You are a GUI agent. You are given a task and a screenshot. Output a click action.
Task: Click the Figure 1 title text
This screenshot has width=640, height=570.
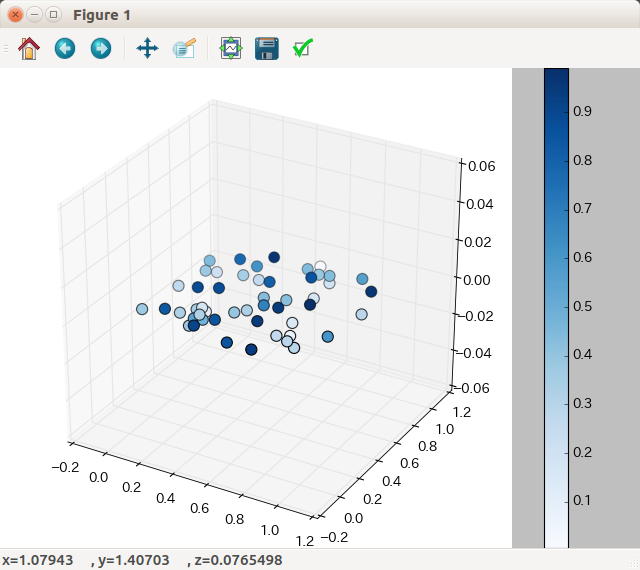coord(102,15)
